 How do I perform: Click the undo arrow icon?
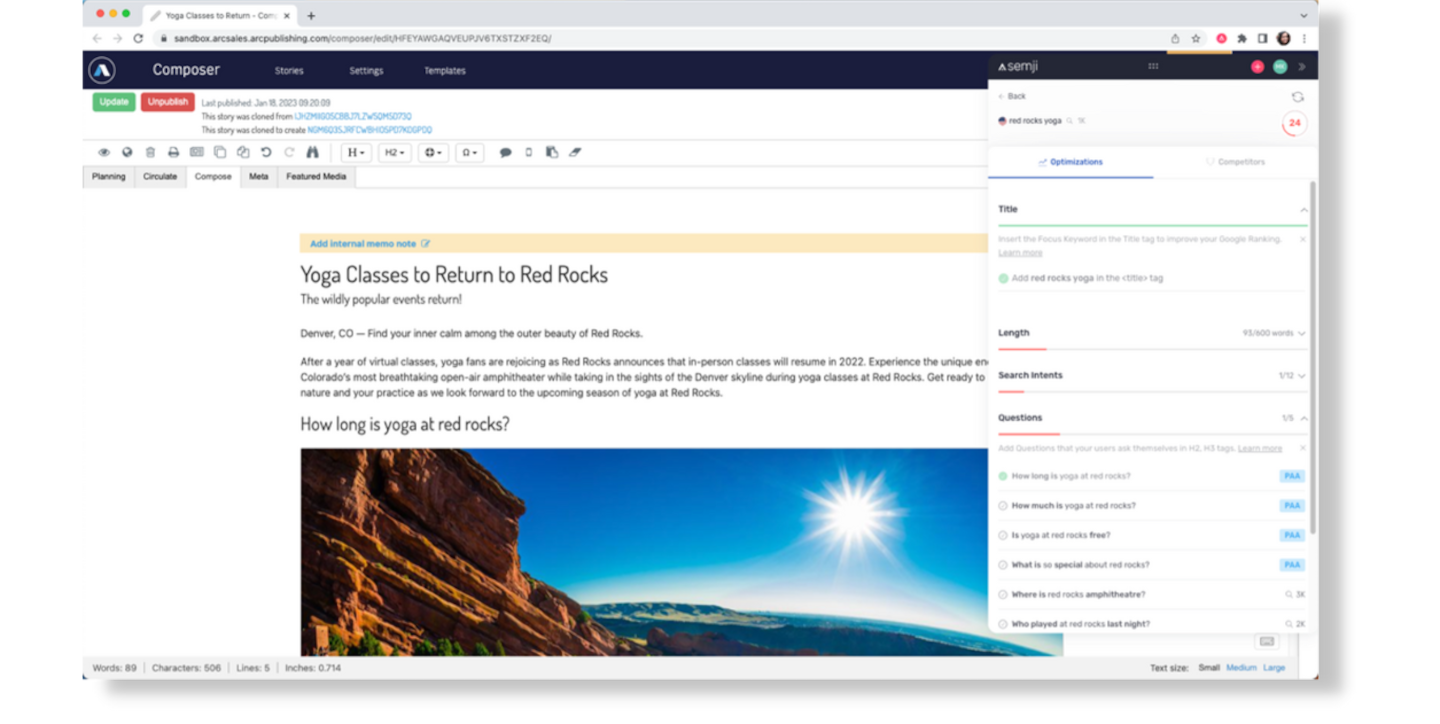[x=266, y=153]
